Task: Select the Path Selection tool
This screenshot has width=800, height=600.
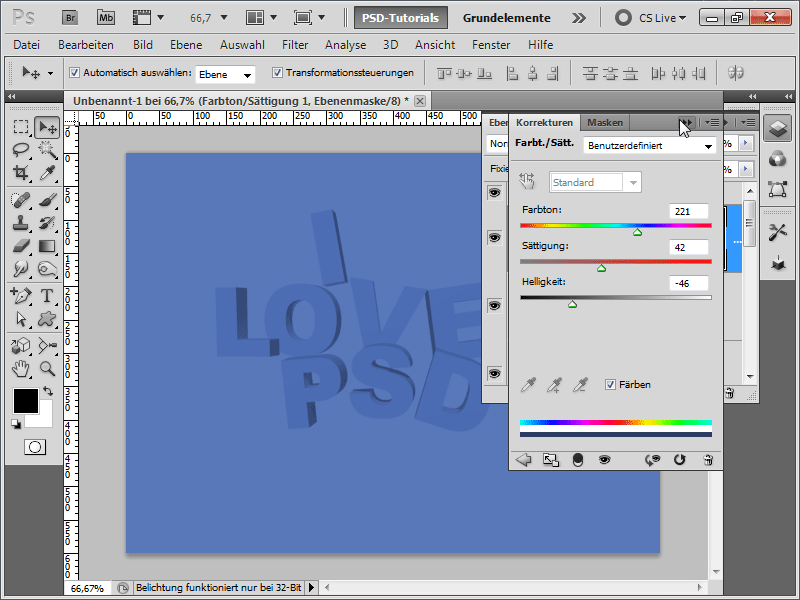Action: (21, 319)
